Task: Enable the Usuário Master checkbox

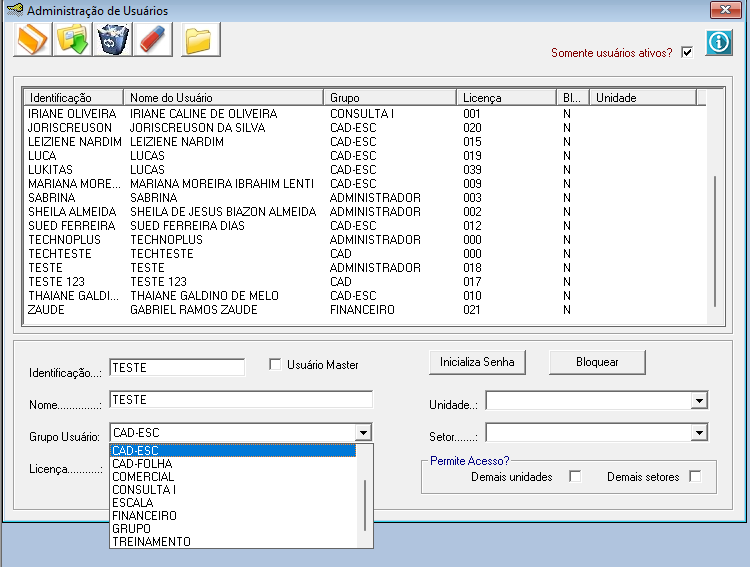Action: click(275, 365)
